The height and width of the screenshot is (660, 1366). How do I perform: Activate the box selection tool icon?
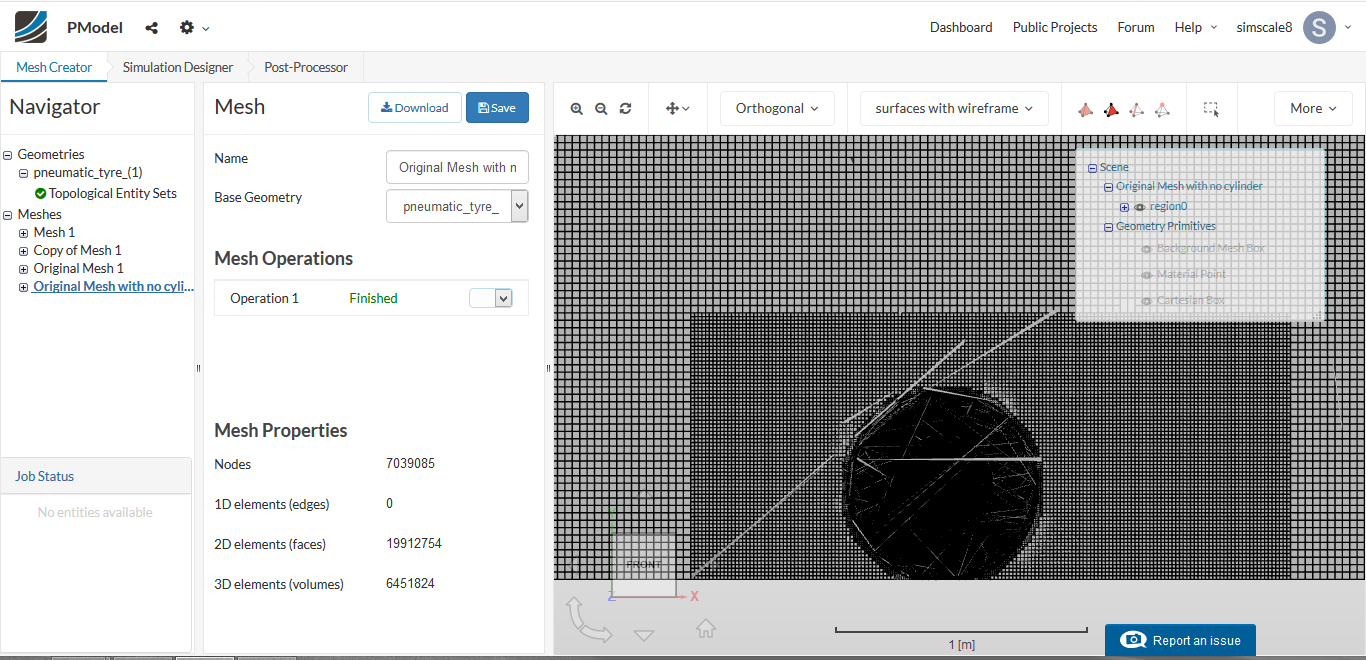point(1211,109)
